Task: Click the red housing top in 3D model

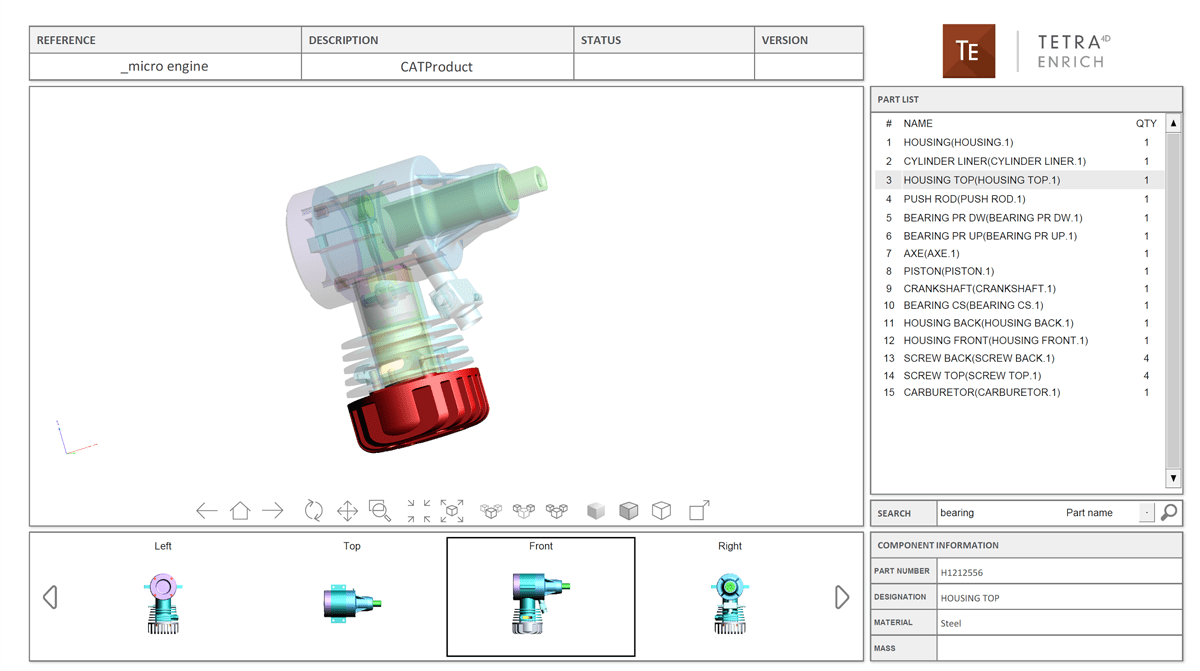Action: click(x=418, y=412)
